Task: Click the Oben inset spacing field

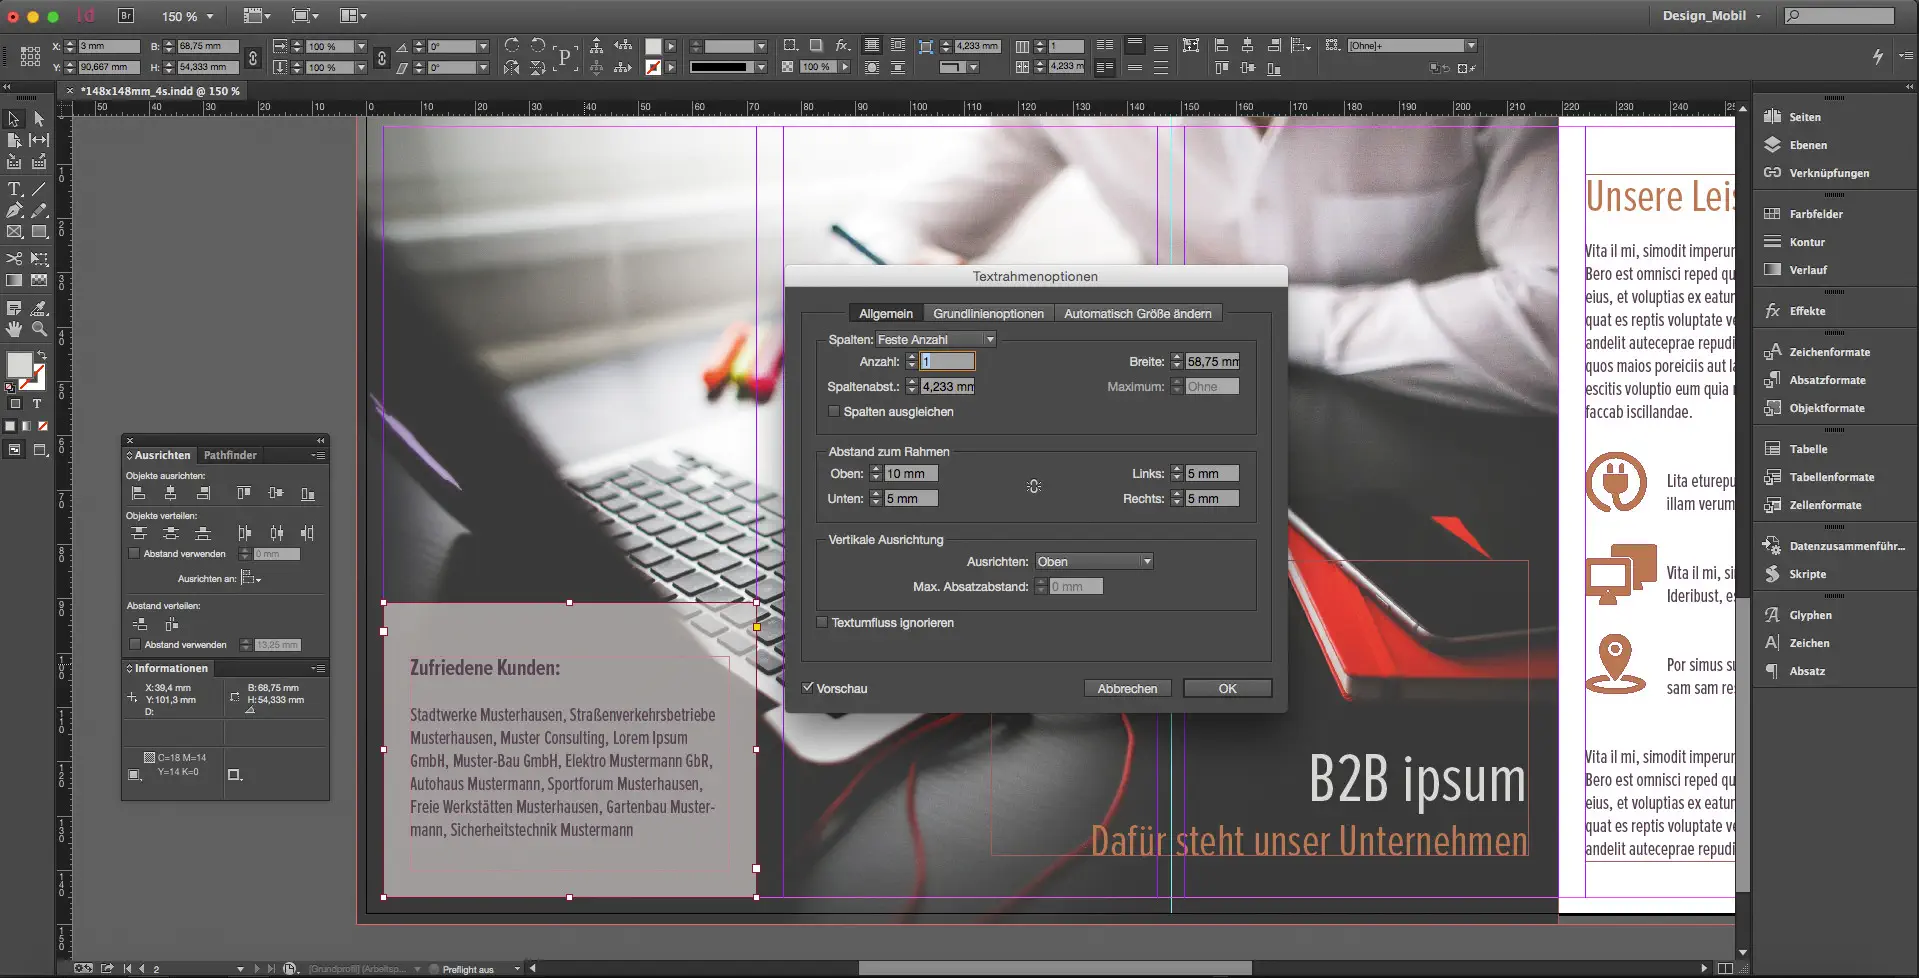Action: click(x=911, y=474)
